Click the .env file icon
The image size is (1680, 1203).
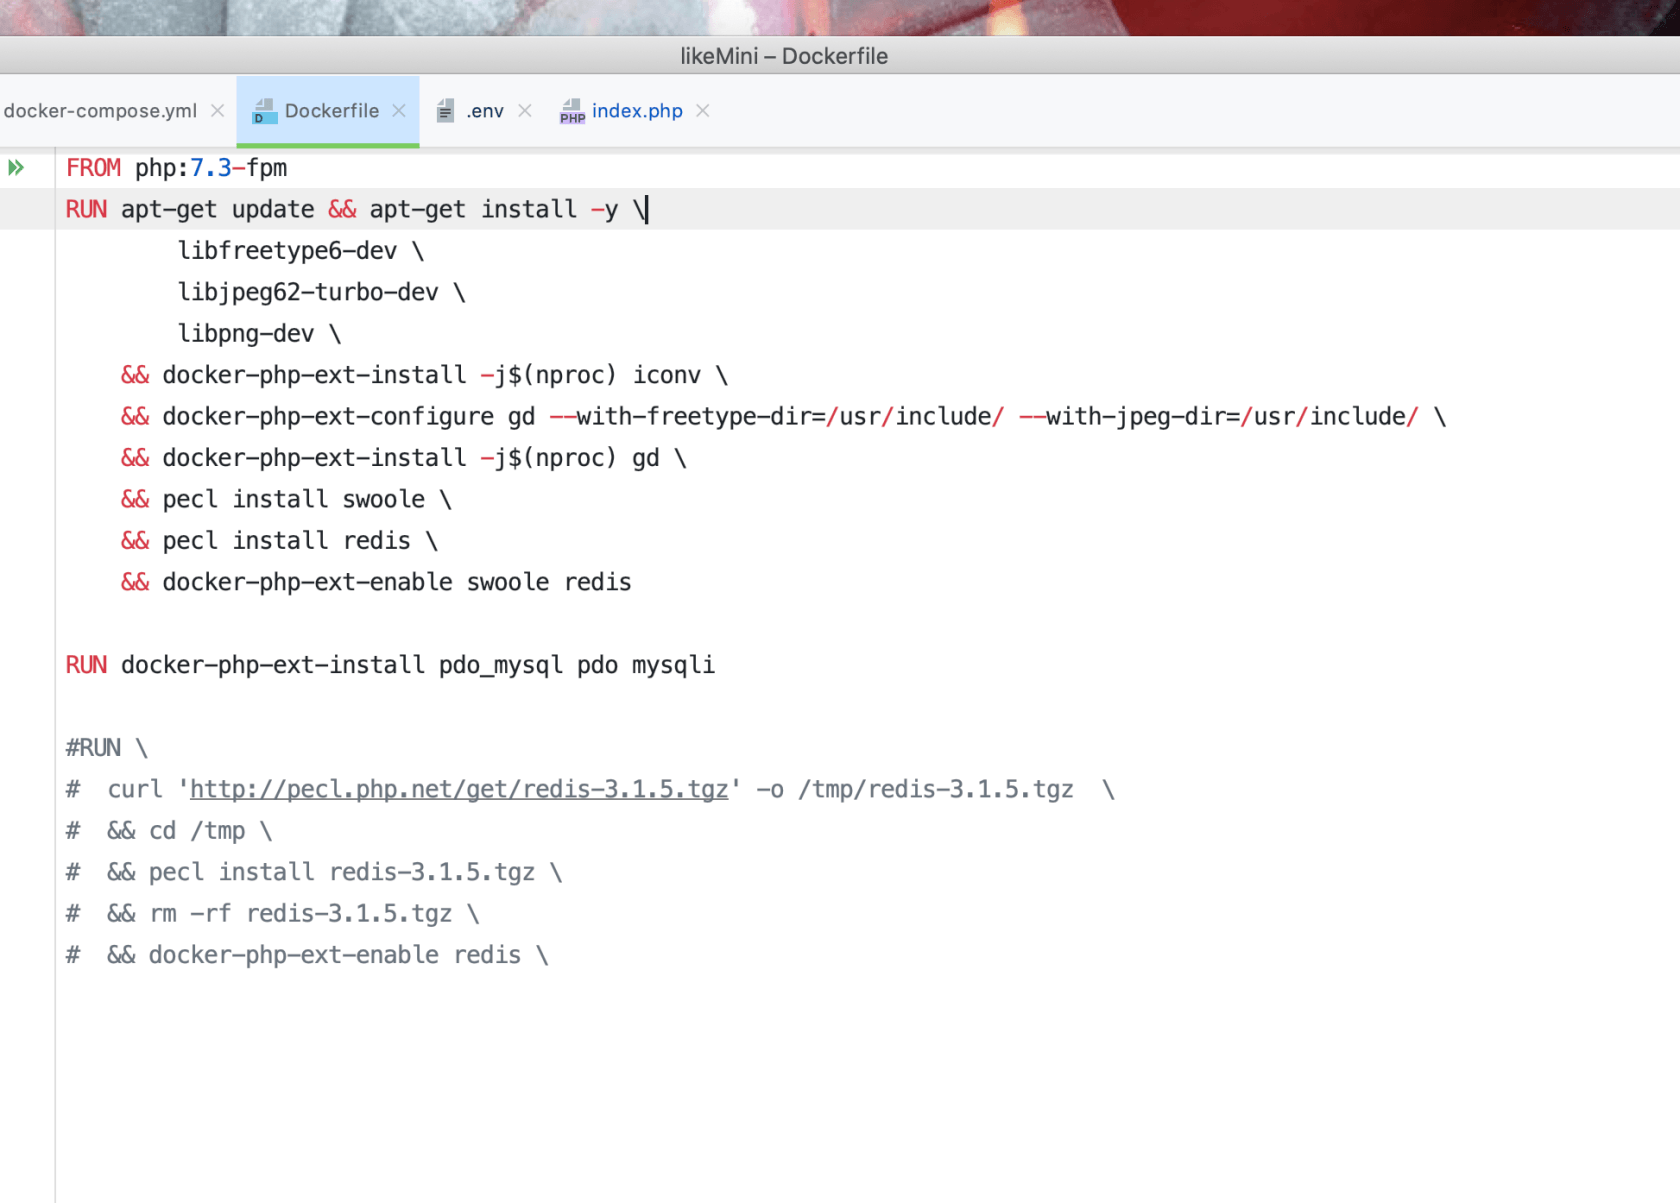pyautogui.click(x=445, y=111)
